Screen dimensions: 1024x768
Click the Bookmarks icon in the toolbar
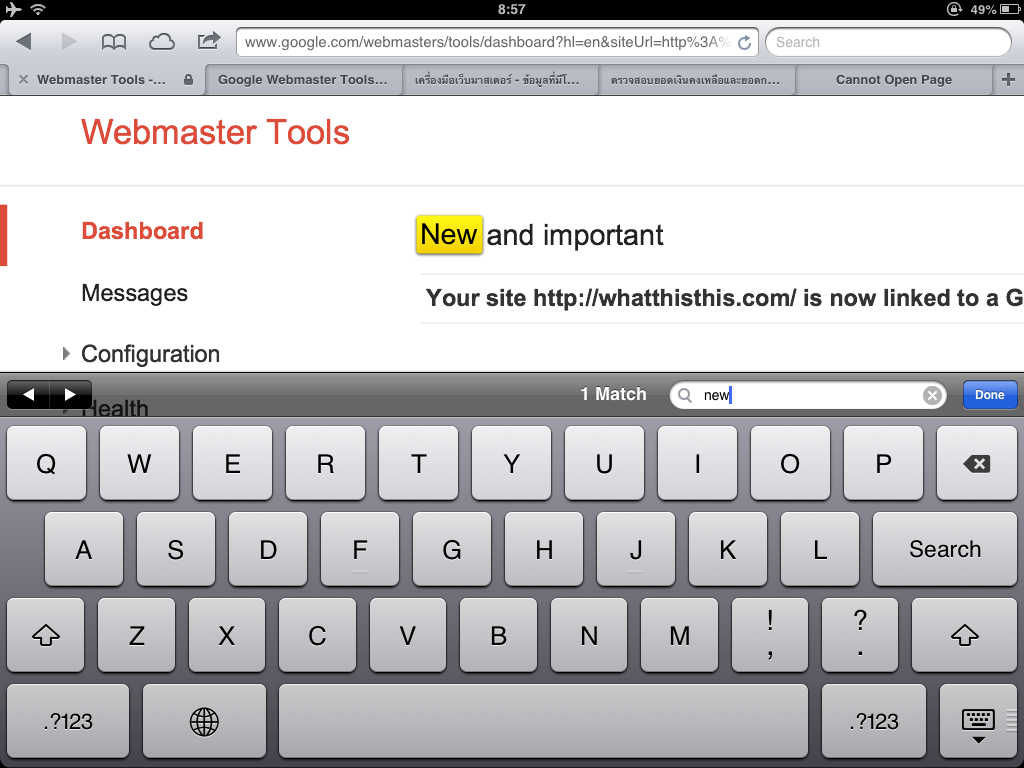113,42
